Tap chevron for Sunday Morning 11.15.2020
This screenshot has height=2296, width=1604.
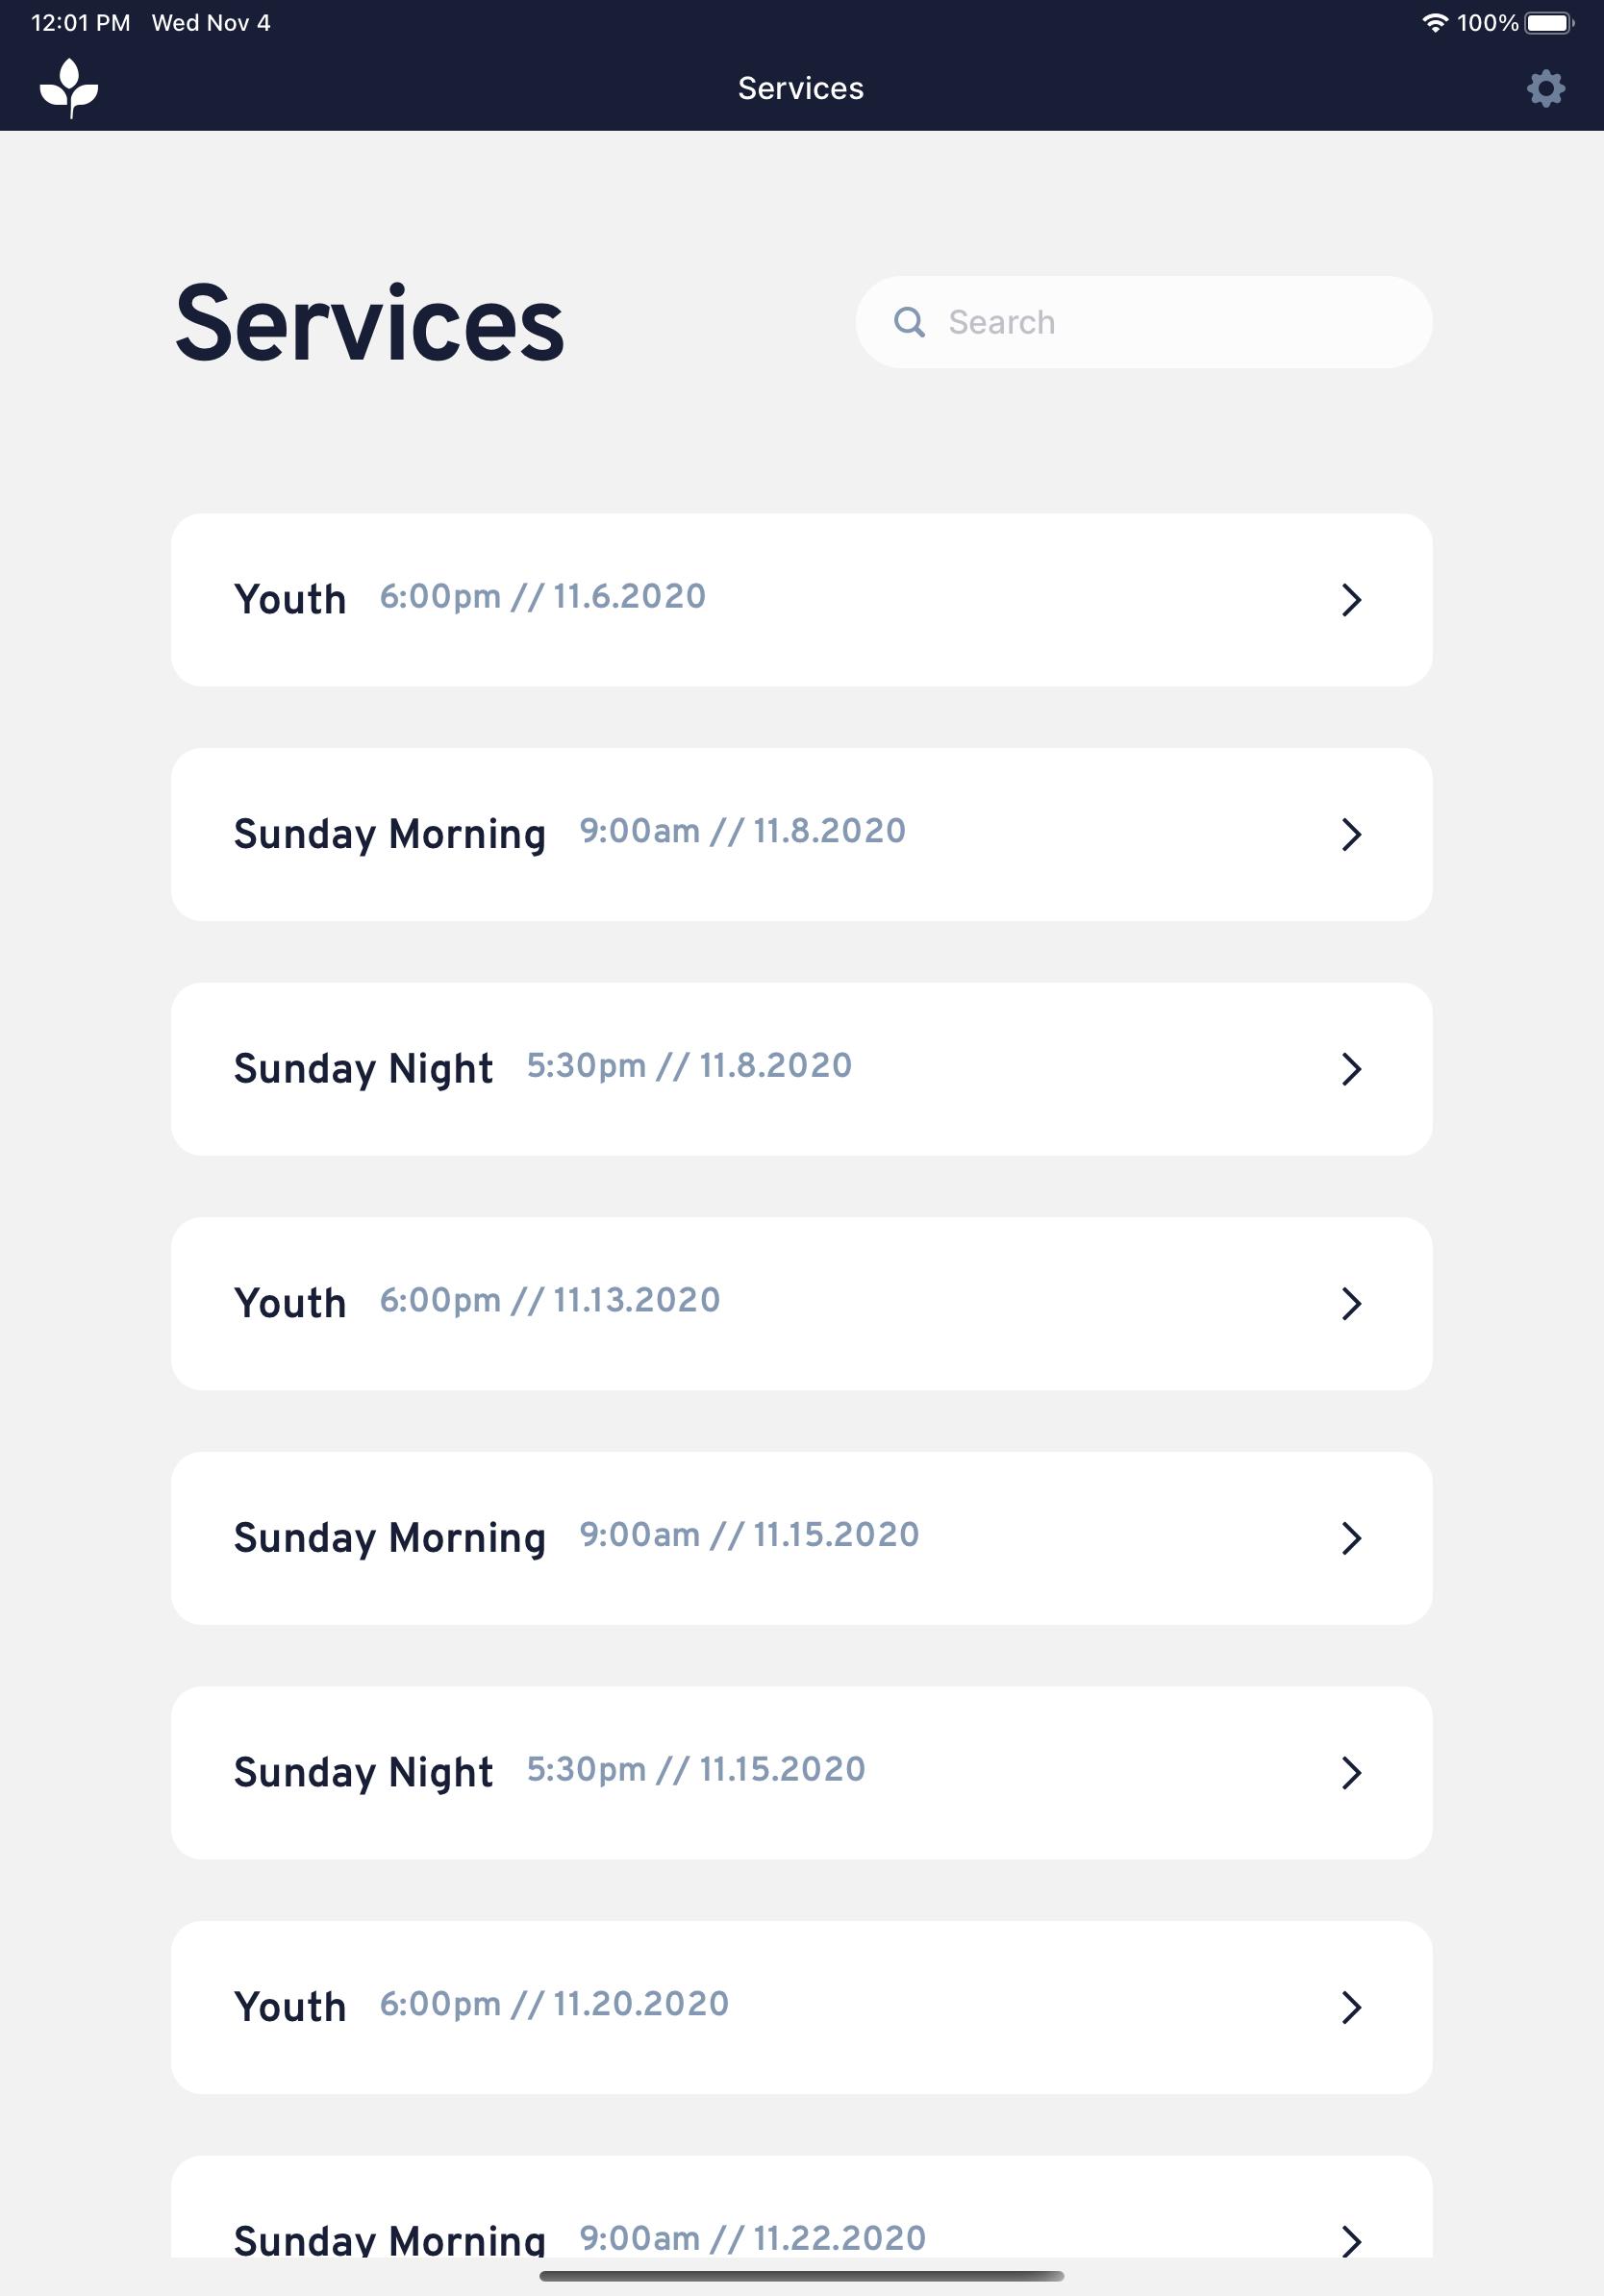(x=1351, y=1538)
